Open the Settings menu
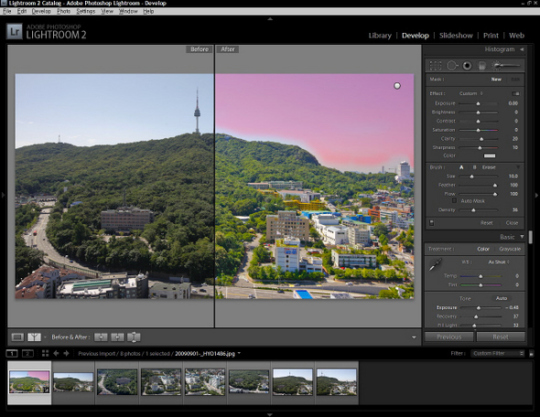 click(86, 11)
